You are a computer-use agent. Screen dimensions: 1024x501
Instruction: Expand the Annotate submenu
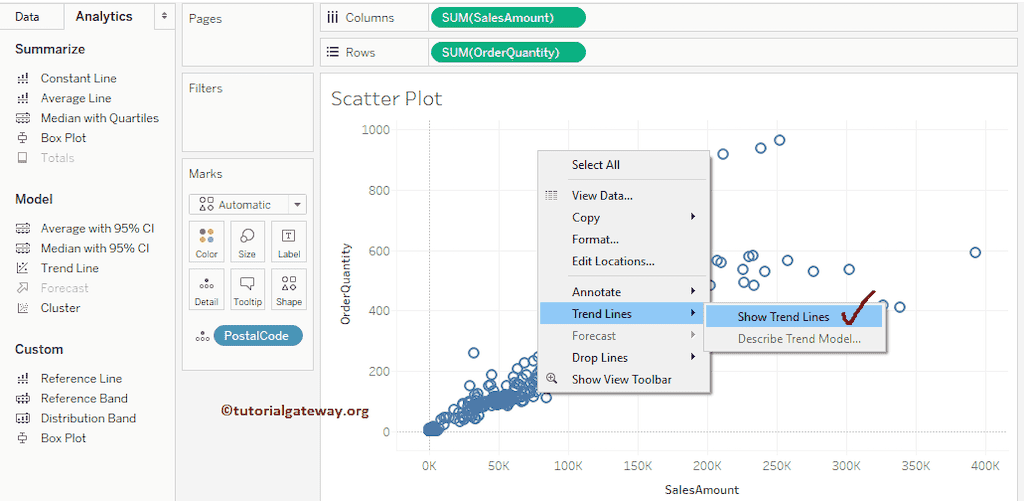pyautogui.click(x=692, y=292)
